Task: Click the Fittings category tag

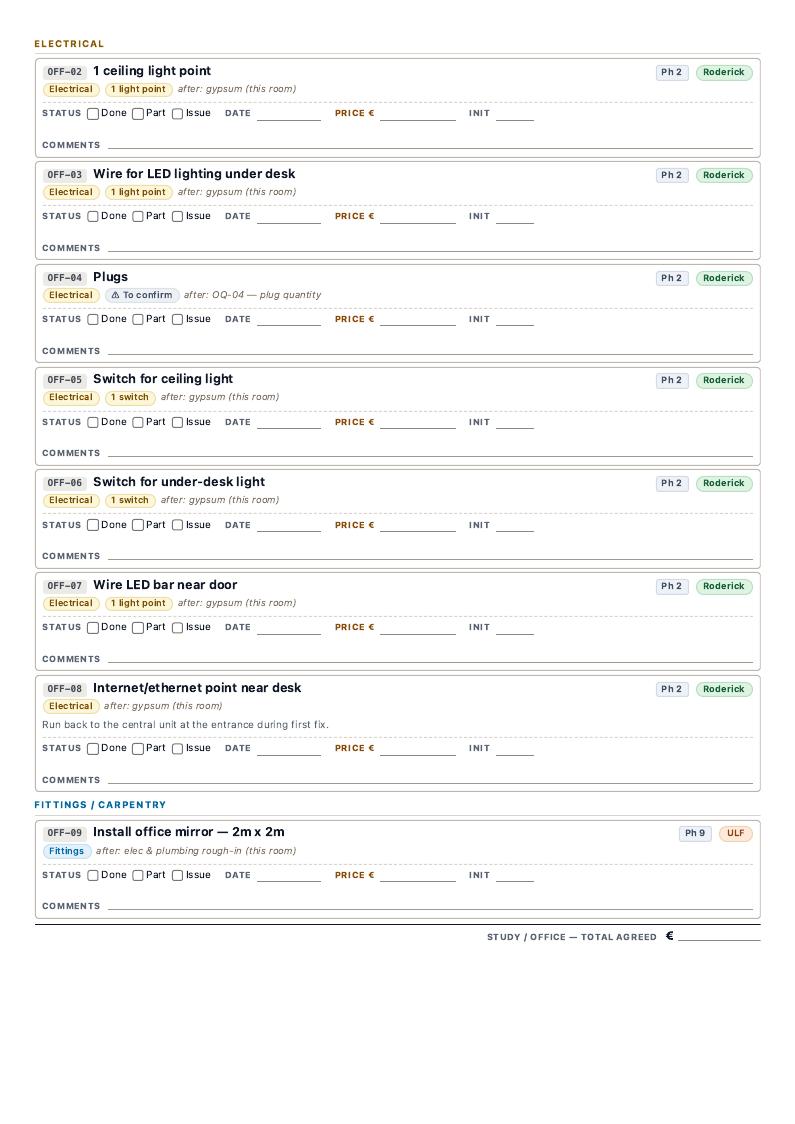Action: pyautogui.click(x=67, y=852)
